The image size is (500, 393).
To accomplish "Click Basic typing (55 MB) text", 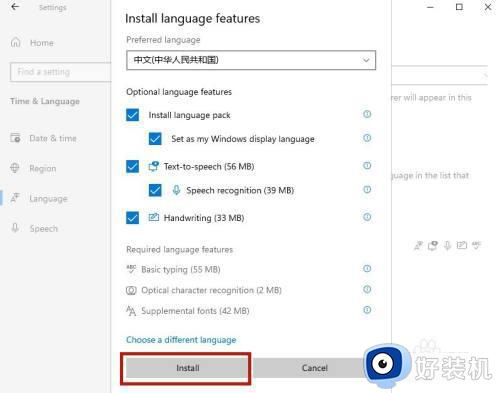I will coord(181,269).
